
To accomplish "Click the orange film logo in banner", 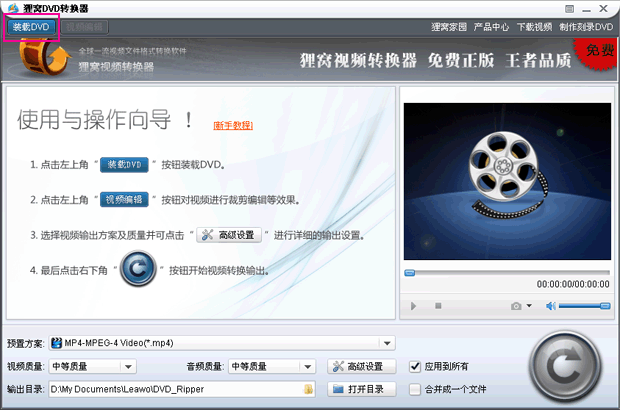I will (43, 57).
